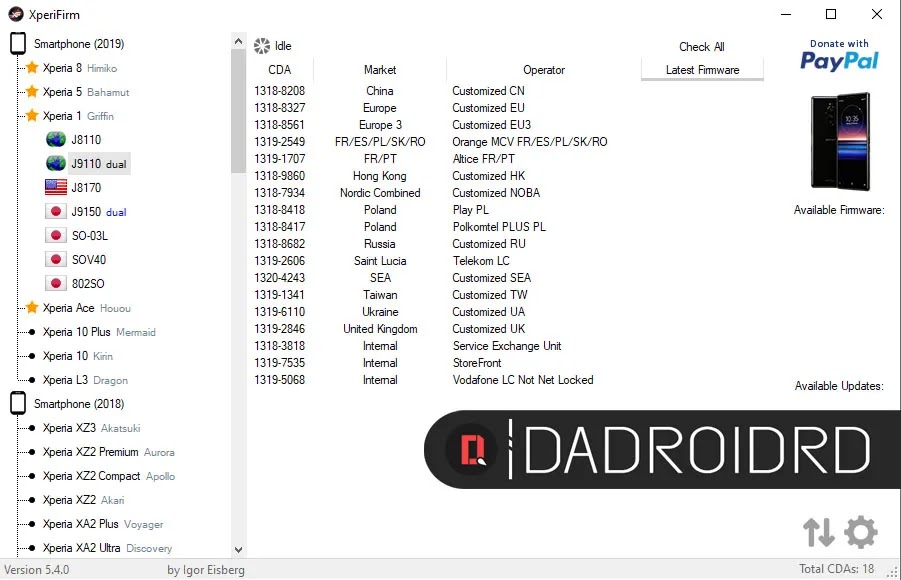This screenshot has width=901, height=580.
Task: Expand the Xperia 10 Plus Mermaid entry
Action: [99, 332]
